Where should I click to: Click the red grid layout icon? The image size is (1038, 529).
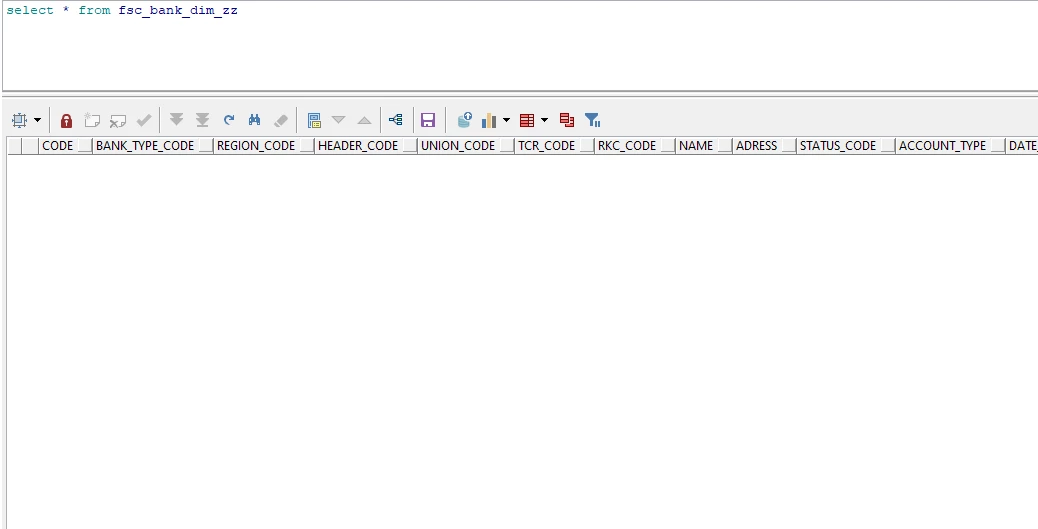(x=527, y=120)
